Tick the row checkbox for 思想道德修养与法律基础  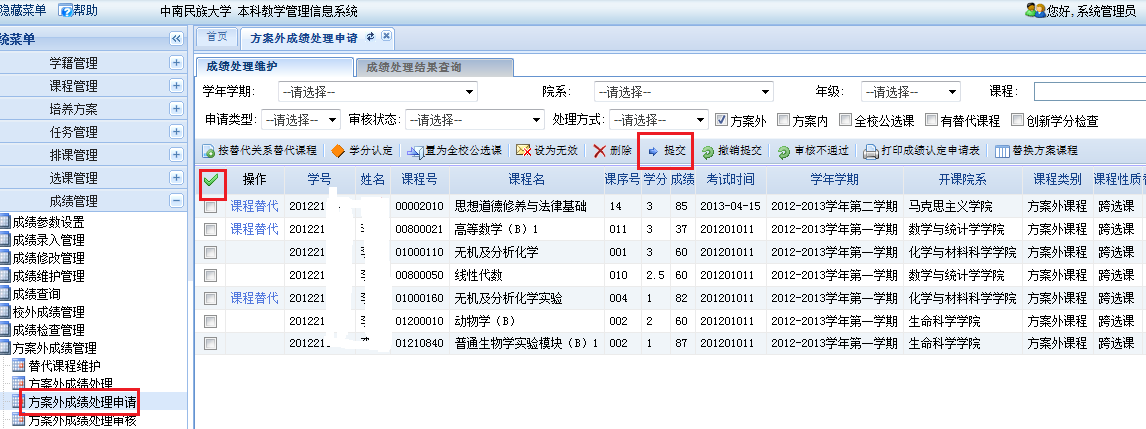click(x=210, y=207)
